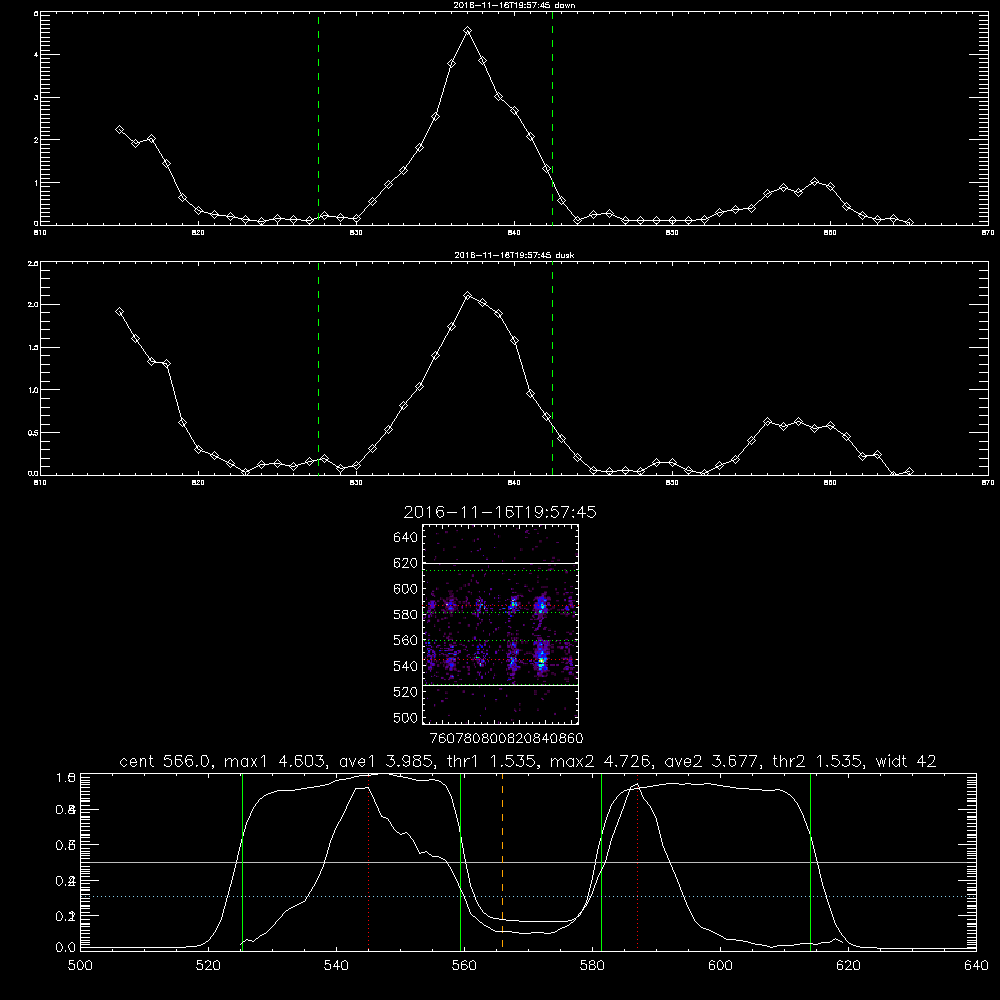Click bottom plot x-axis label 520
The height and width of the screenshot is (1000, 1000).
[x=208, y=966]
